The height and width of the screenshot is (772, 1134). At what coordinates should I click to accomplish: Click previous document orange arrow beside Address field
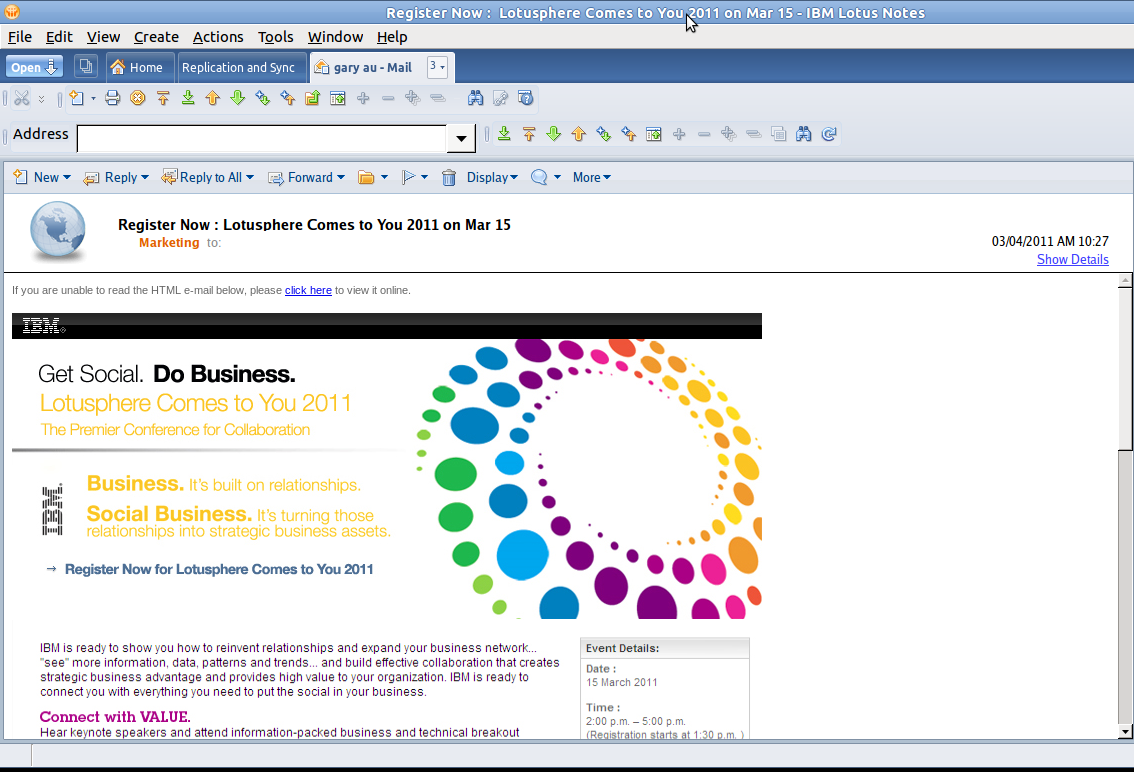[579, 134]
